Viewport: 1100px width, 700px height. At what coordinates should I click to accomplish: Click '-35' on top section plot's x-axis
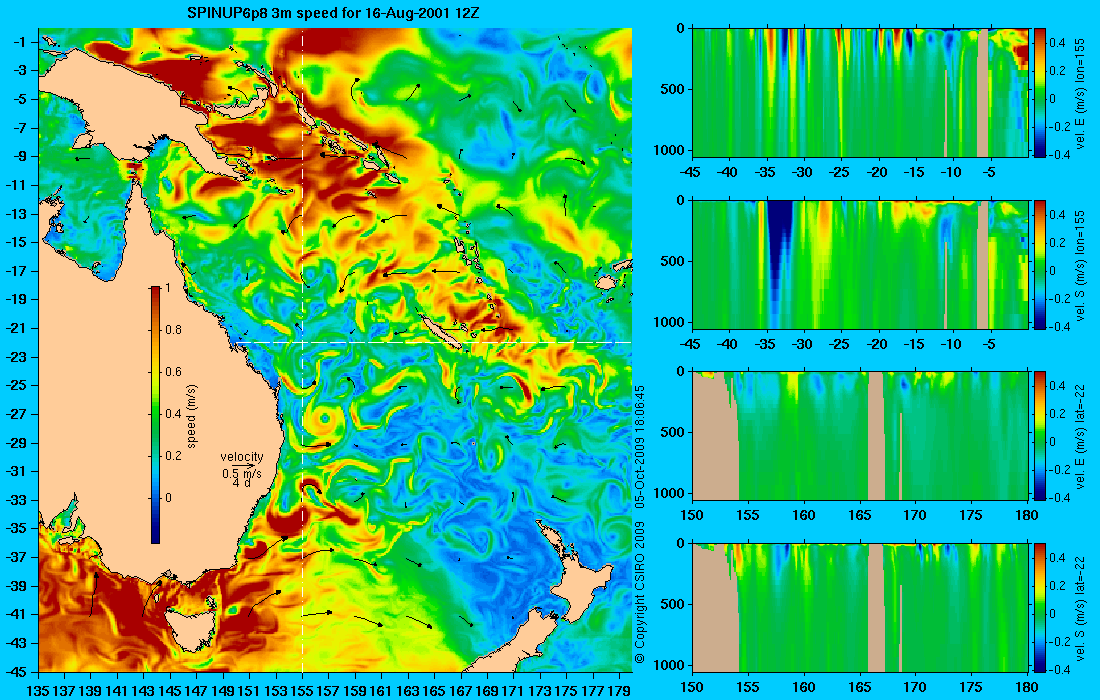point(766,173)
